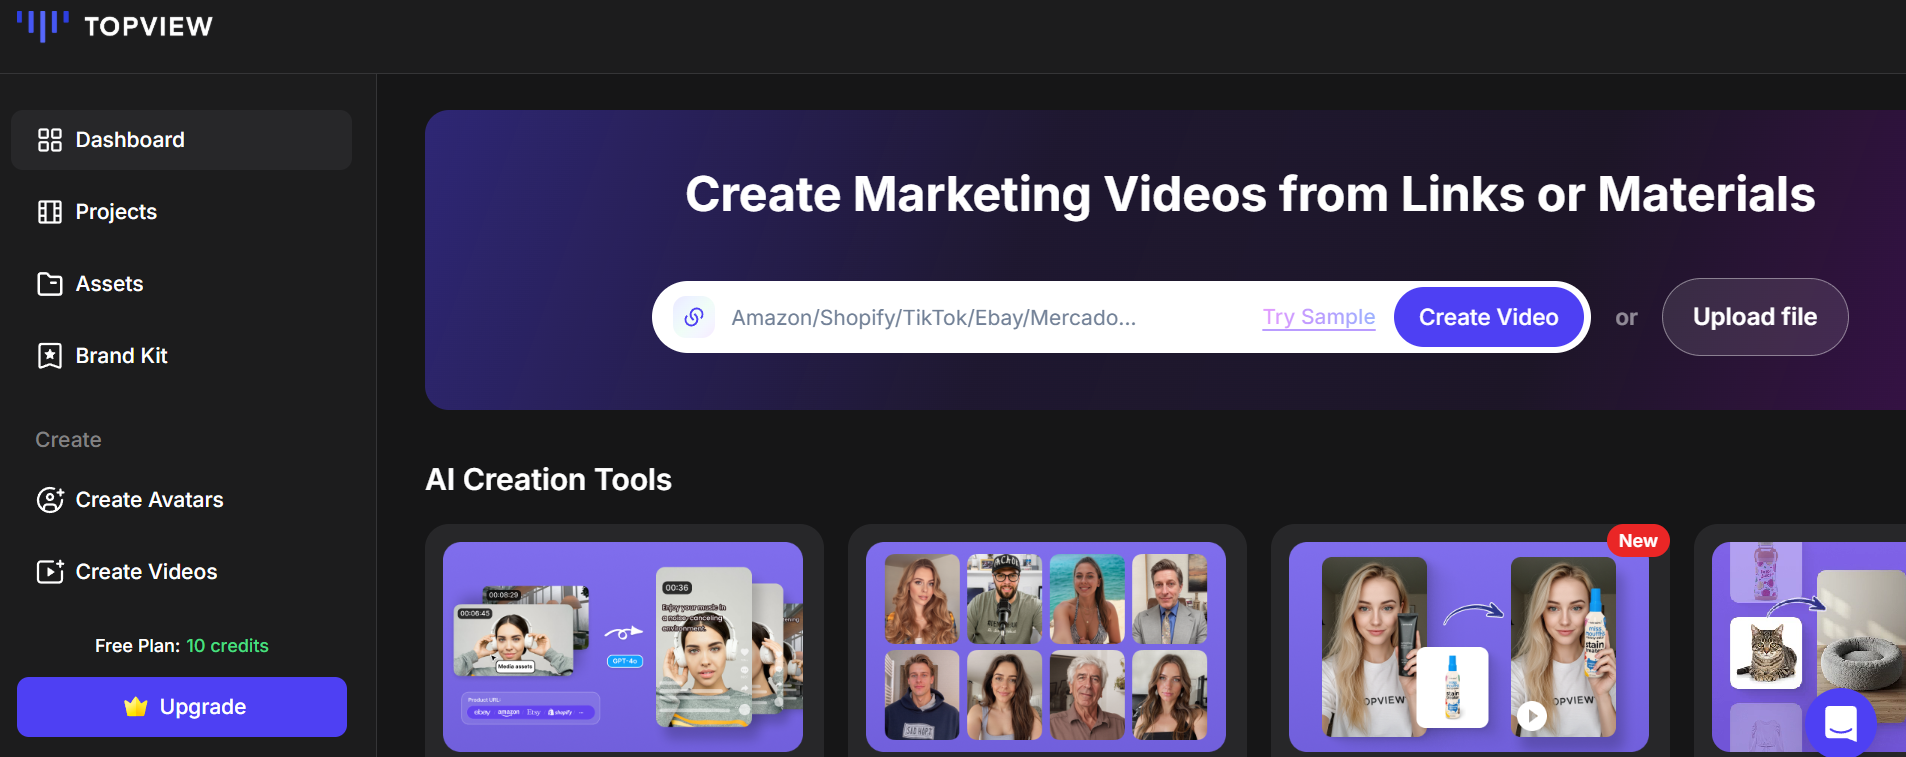Click the Assets folder icon
The height and width of the screenshot is (757, 1906).
click(x=50, y=284)
